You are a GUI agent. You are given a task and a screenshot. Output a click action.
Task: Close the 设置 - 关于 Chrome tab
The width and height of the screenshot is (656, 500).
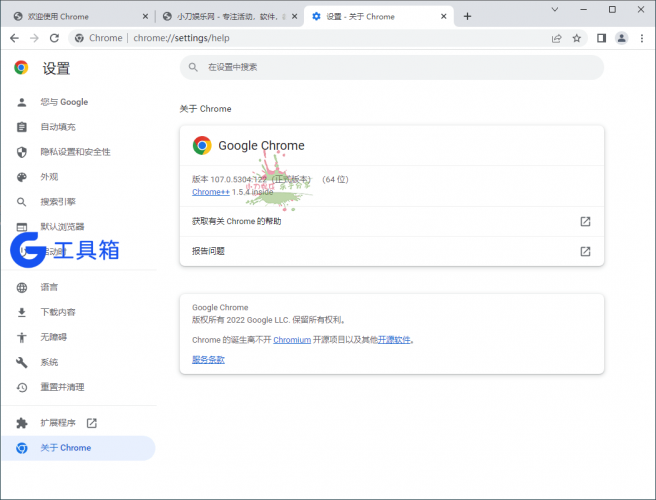(443, 16)
